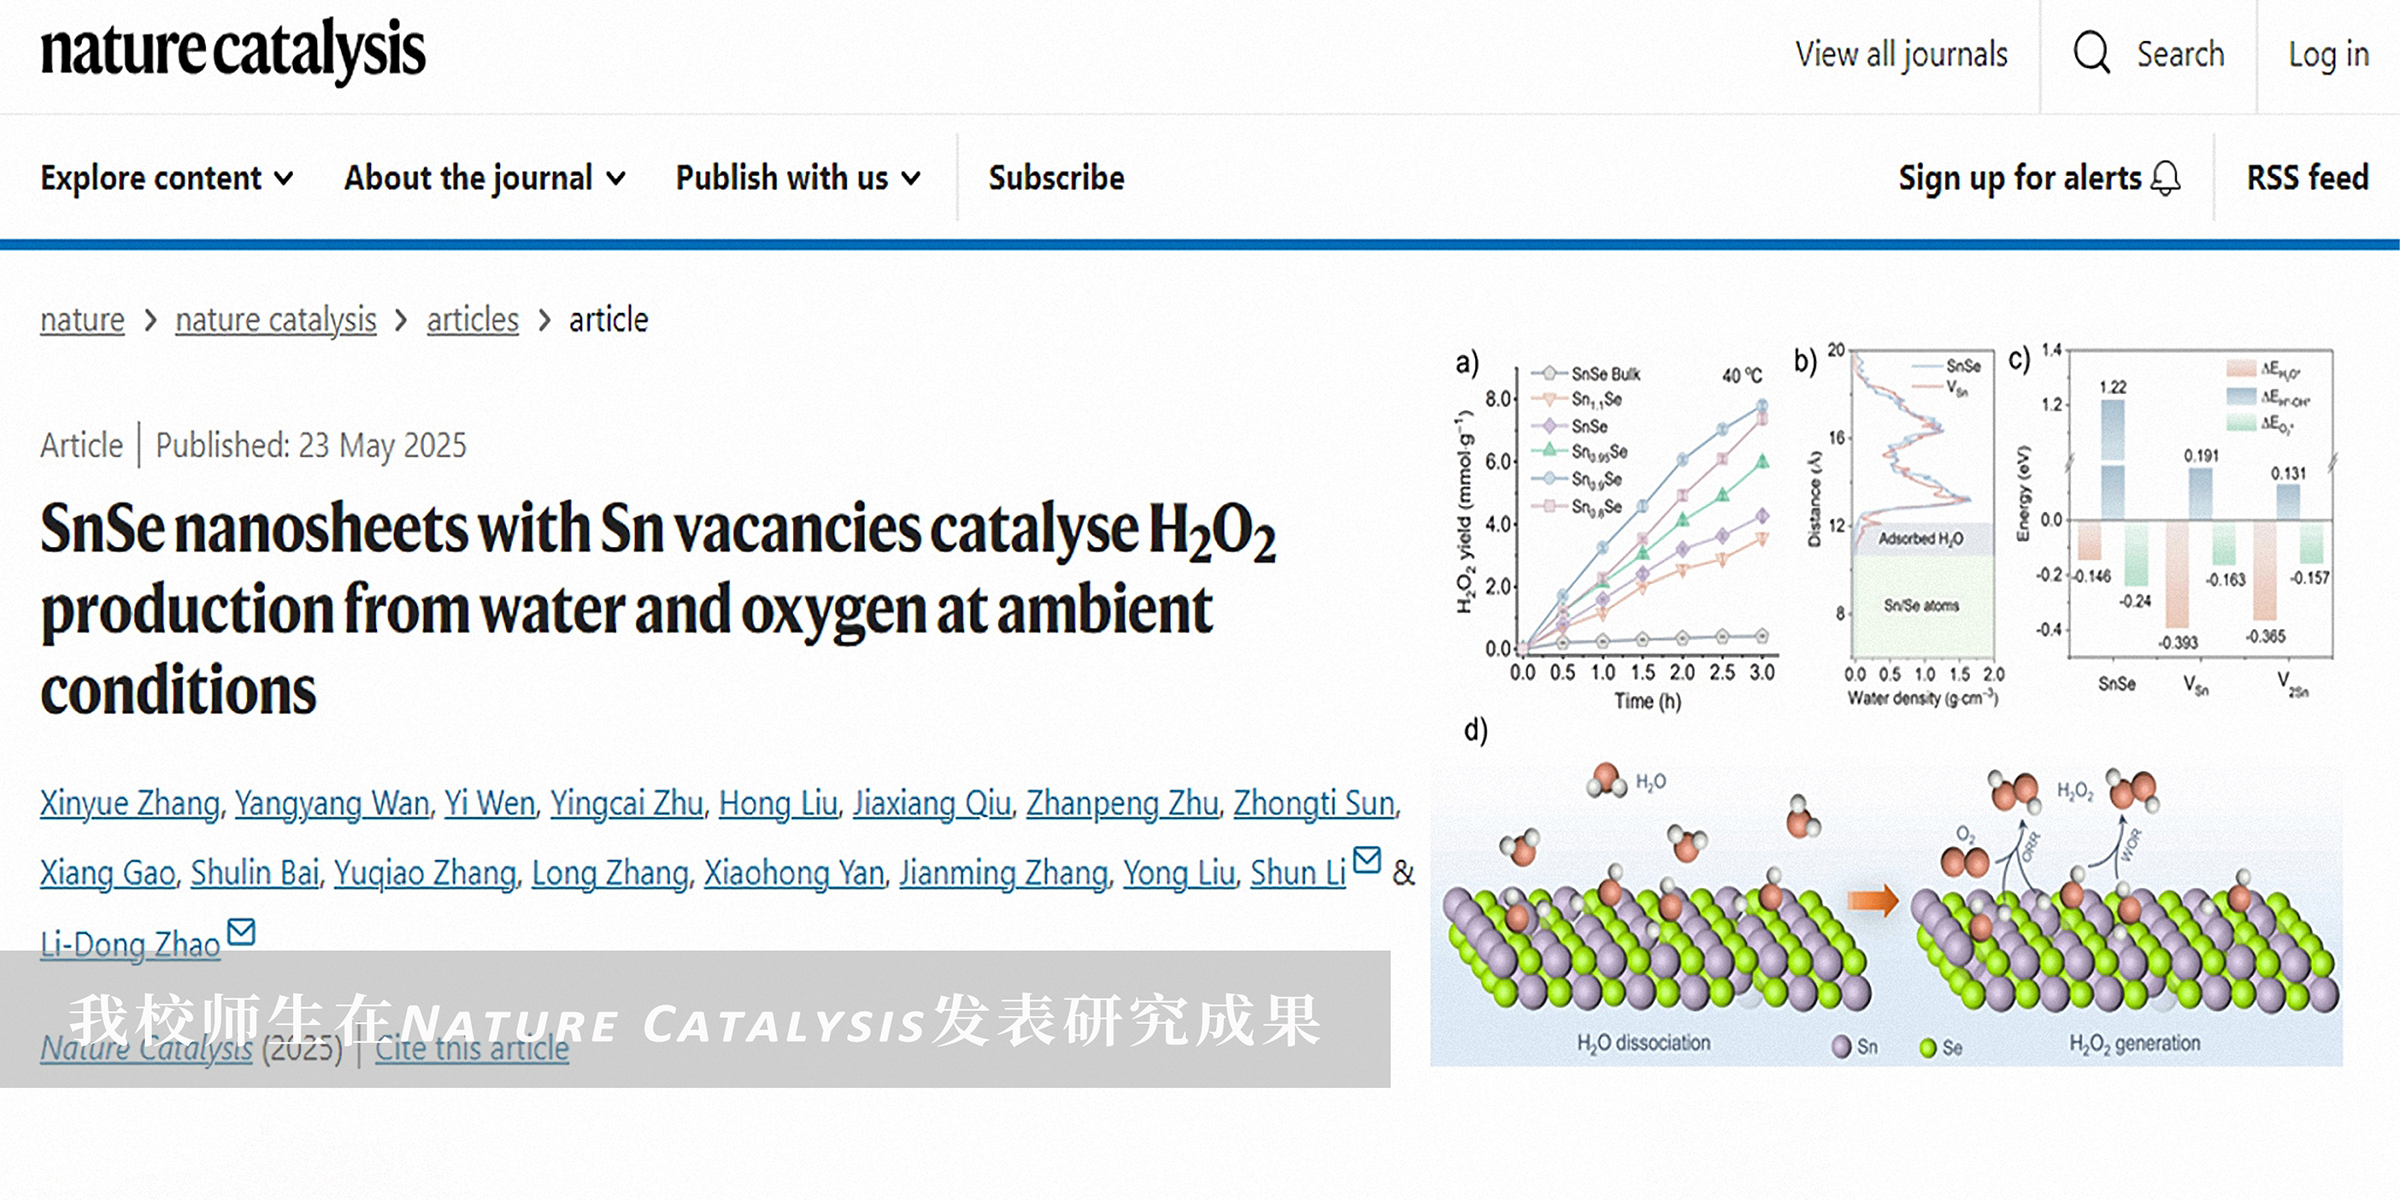
Task: Open the magnifier Search icon
Action: tap(2091, 52)
